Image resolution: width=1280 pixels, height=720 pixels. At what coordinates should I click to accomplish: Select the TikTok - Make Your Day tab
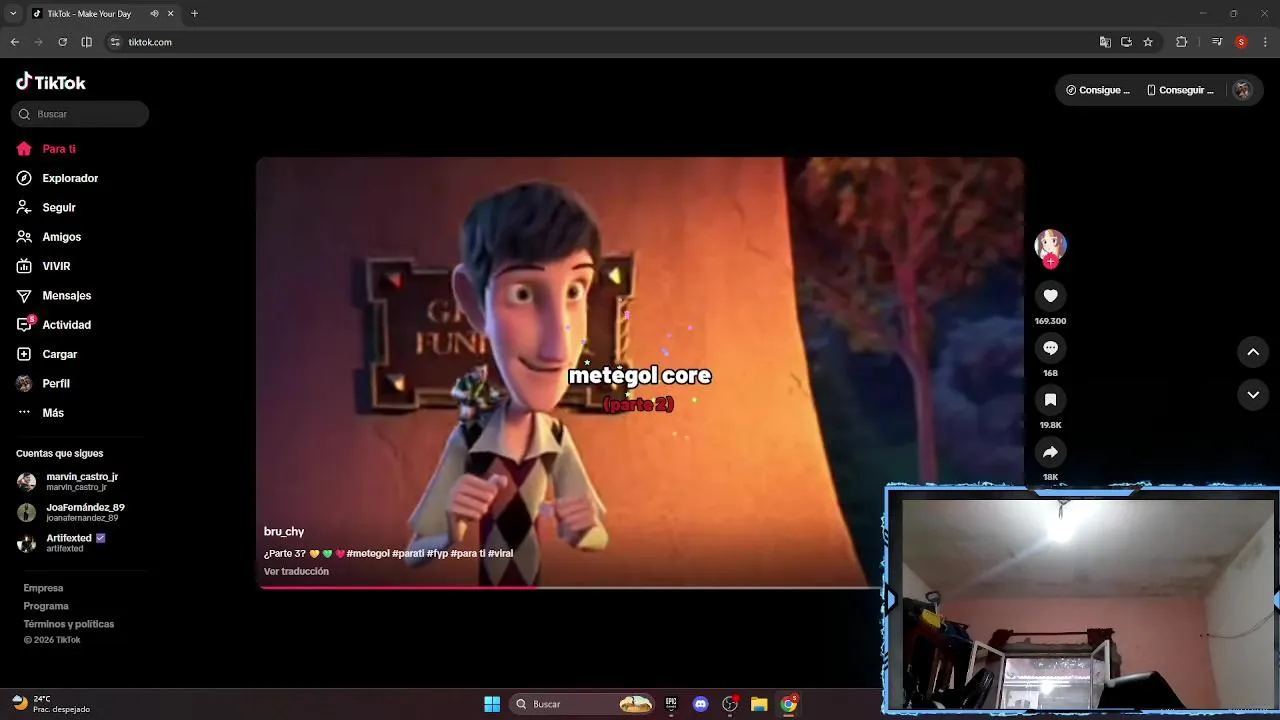pos(103,14)
